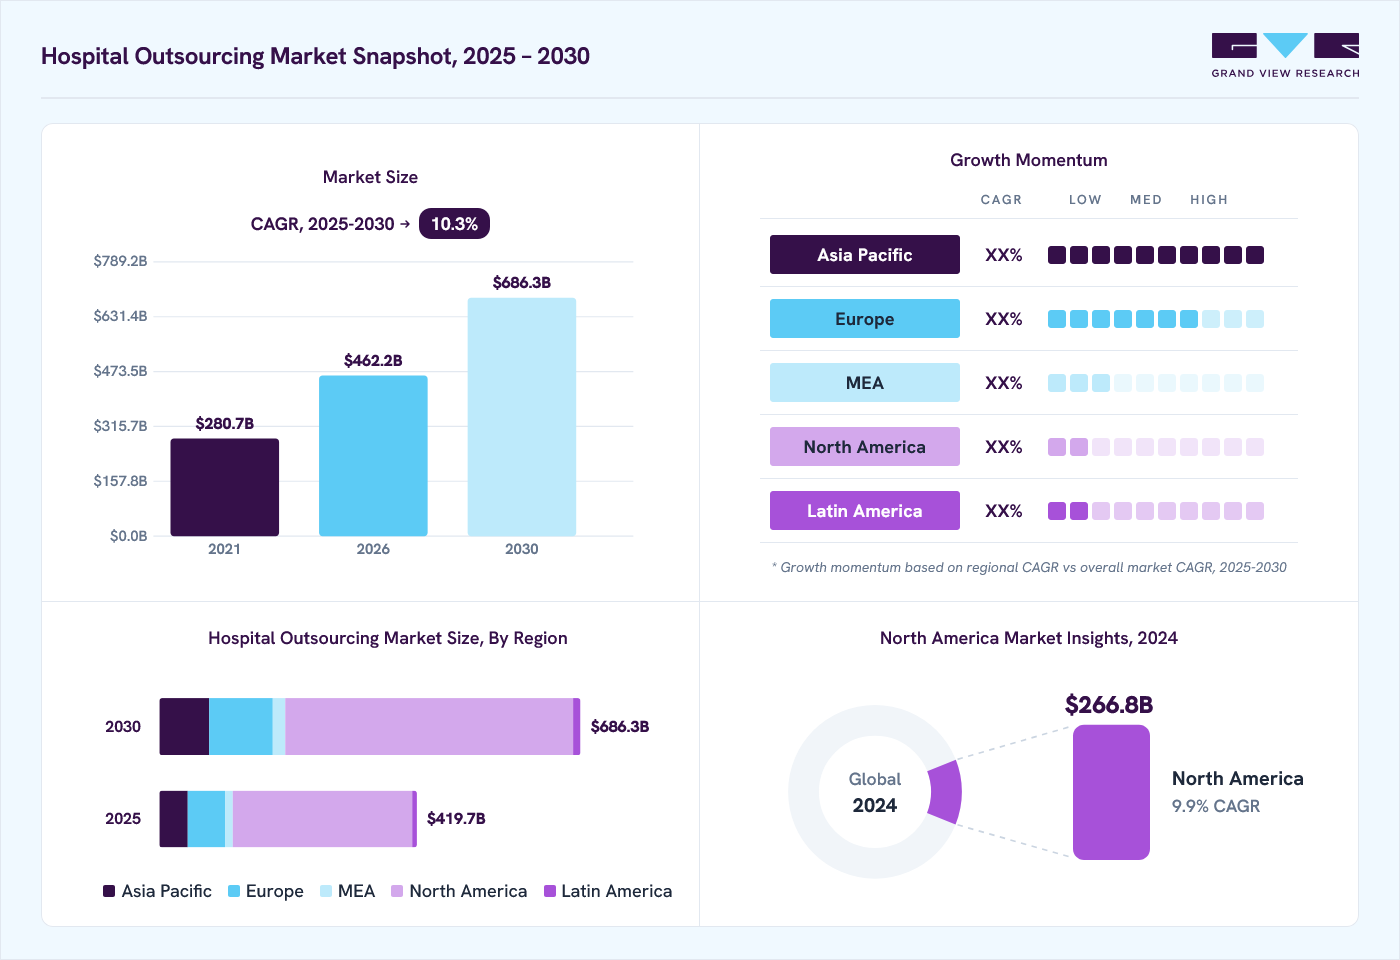Select Asia Pacific segment in 2030 stacked bar
This screenshot has width=1400, height=960.
184,727
